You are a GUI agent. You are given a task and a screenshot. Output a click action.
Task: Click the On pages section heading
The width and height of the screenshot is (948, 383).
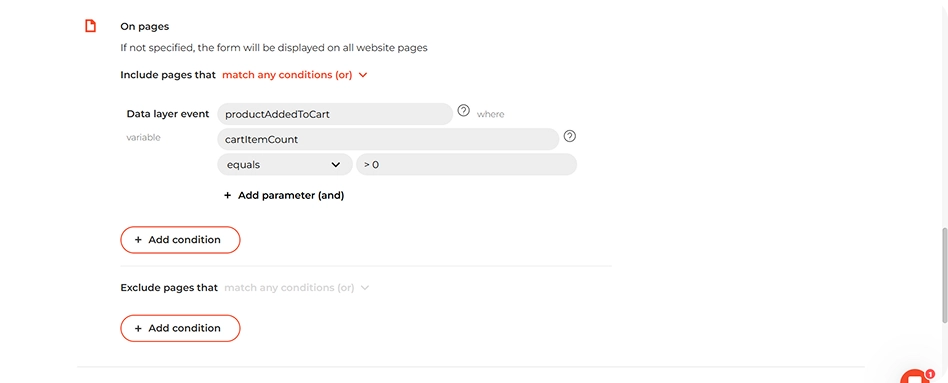coord(144,27)
